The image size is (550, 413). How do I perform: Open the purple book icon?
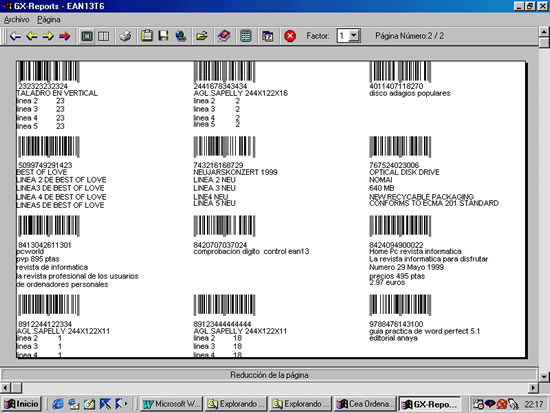(224, 36)
